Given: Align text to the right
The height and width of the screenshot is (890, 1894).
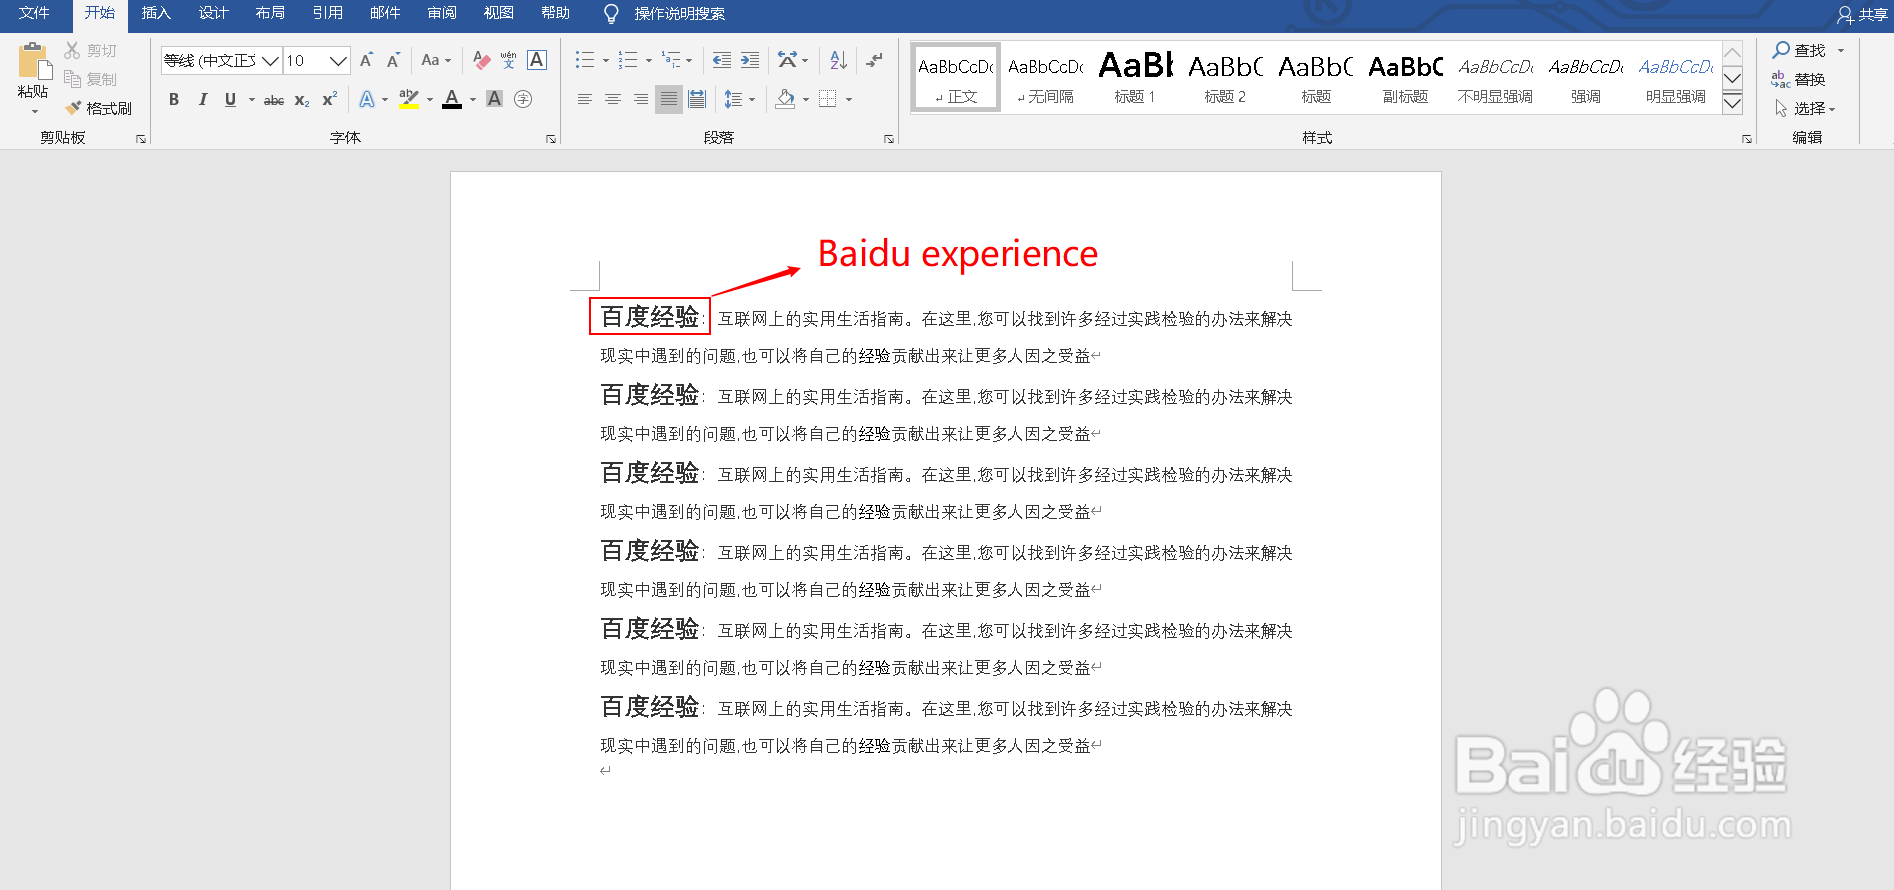Looking at the screenshot, I should [640, 99].
